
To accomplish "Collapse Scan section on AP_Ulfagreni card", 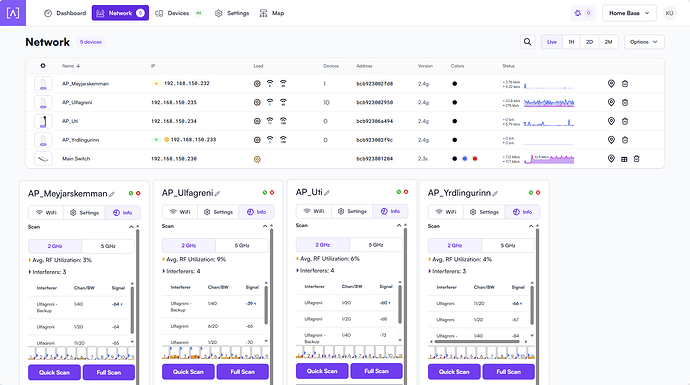I will click(265, 226).
